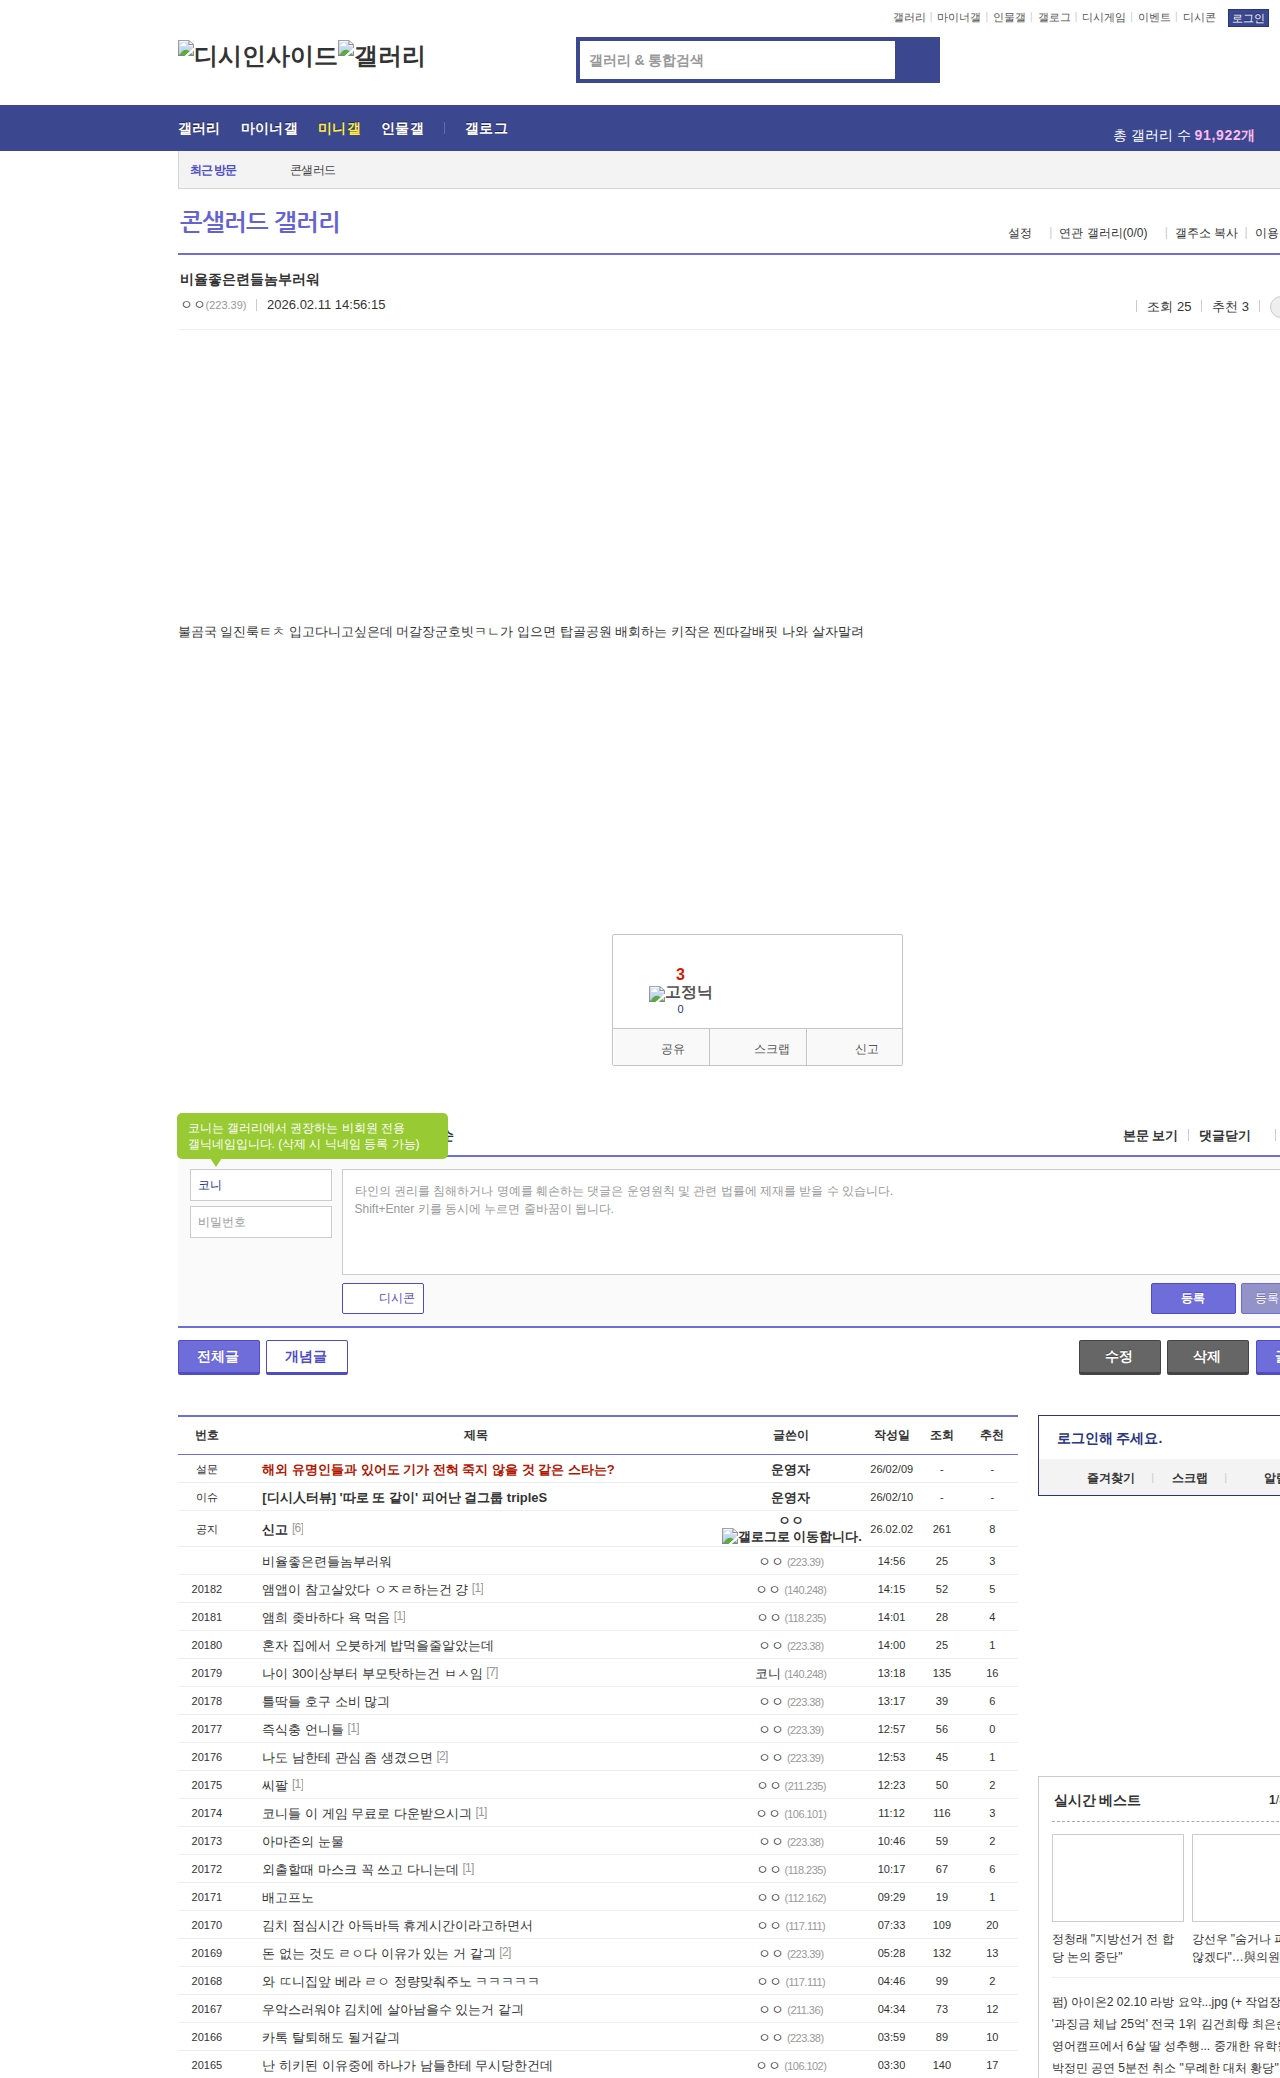Click the blue search button beside the search box
The height and width of the screenshot is (2078, 1280).
tap(917, 60)
